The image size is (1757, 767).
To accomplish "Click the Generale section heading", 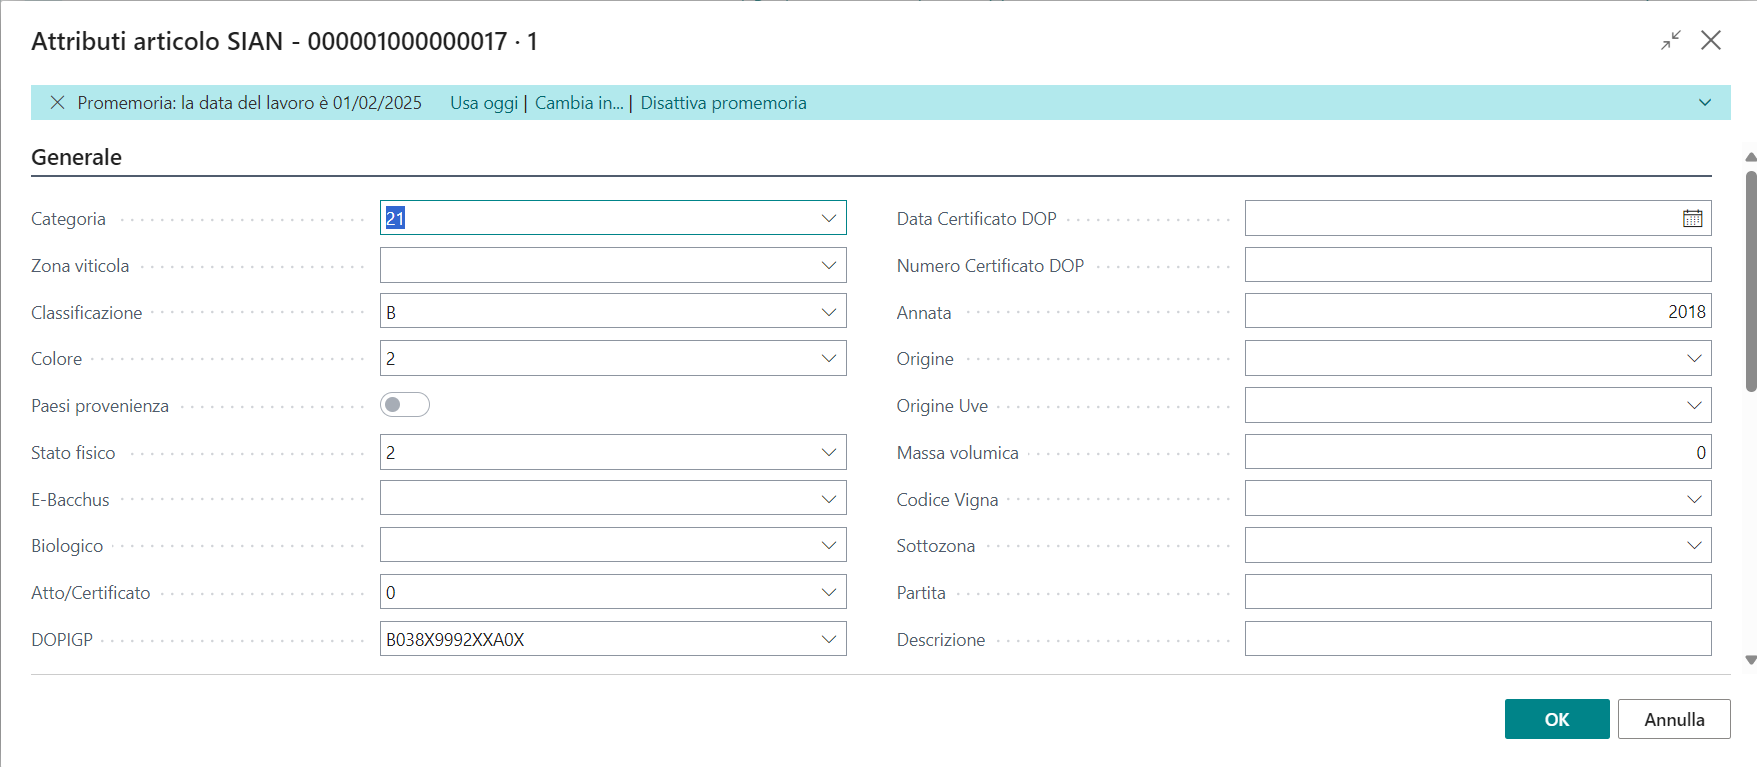I will tap(77, 157).
